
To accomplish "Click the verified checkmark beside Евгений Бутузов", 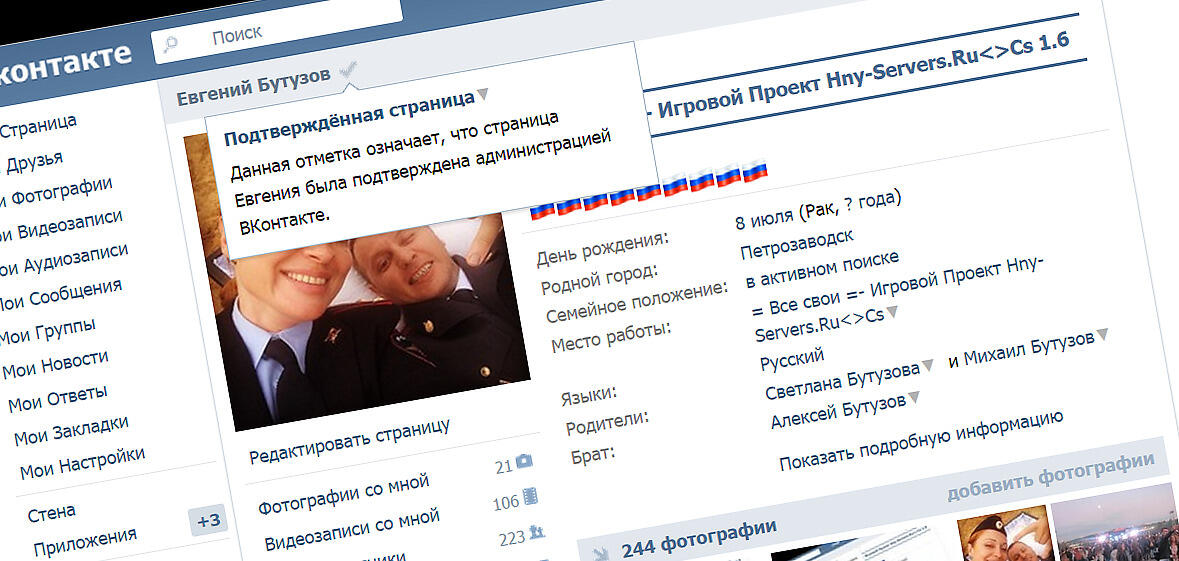I will [x=349, y=71].
